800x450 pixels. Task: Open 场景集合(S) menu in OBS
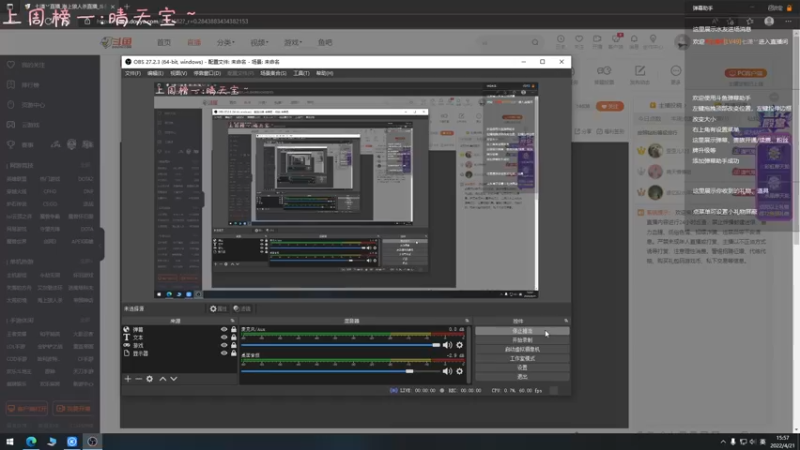[273, 73]
